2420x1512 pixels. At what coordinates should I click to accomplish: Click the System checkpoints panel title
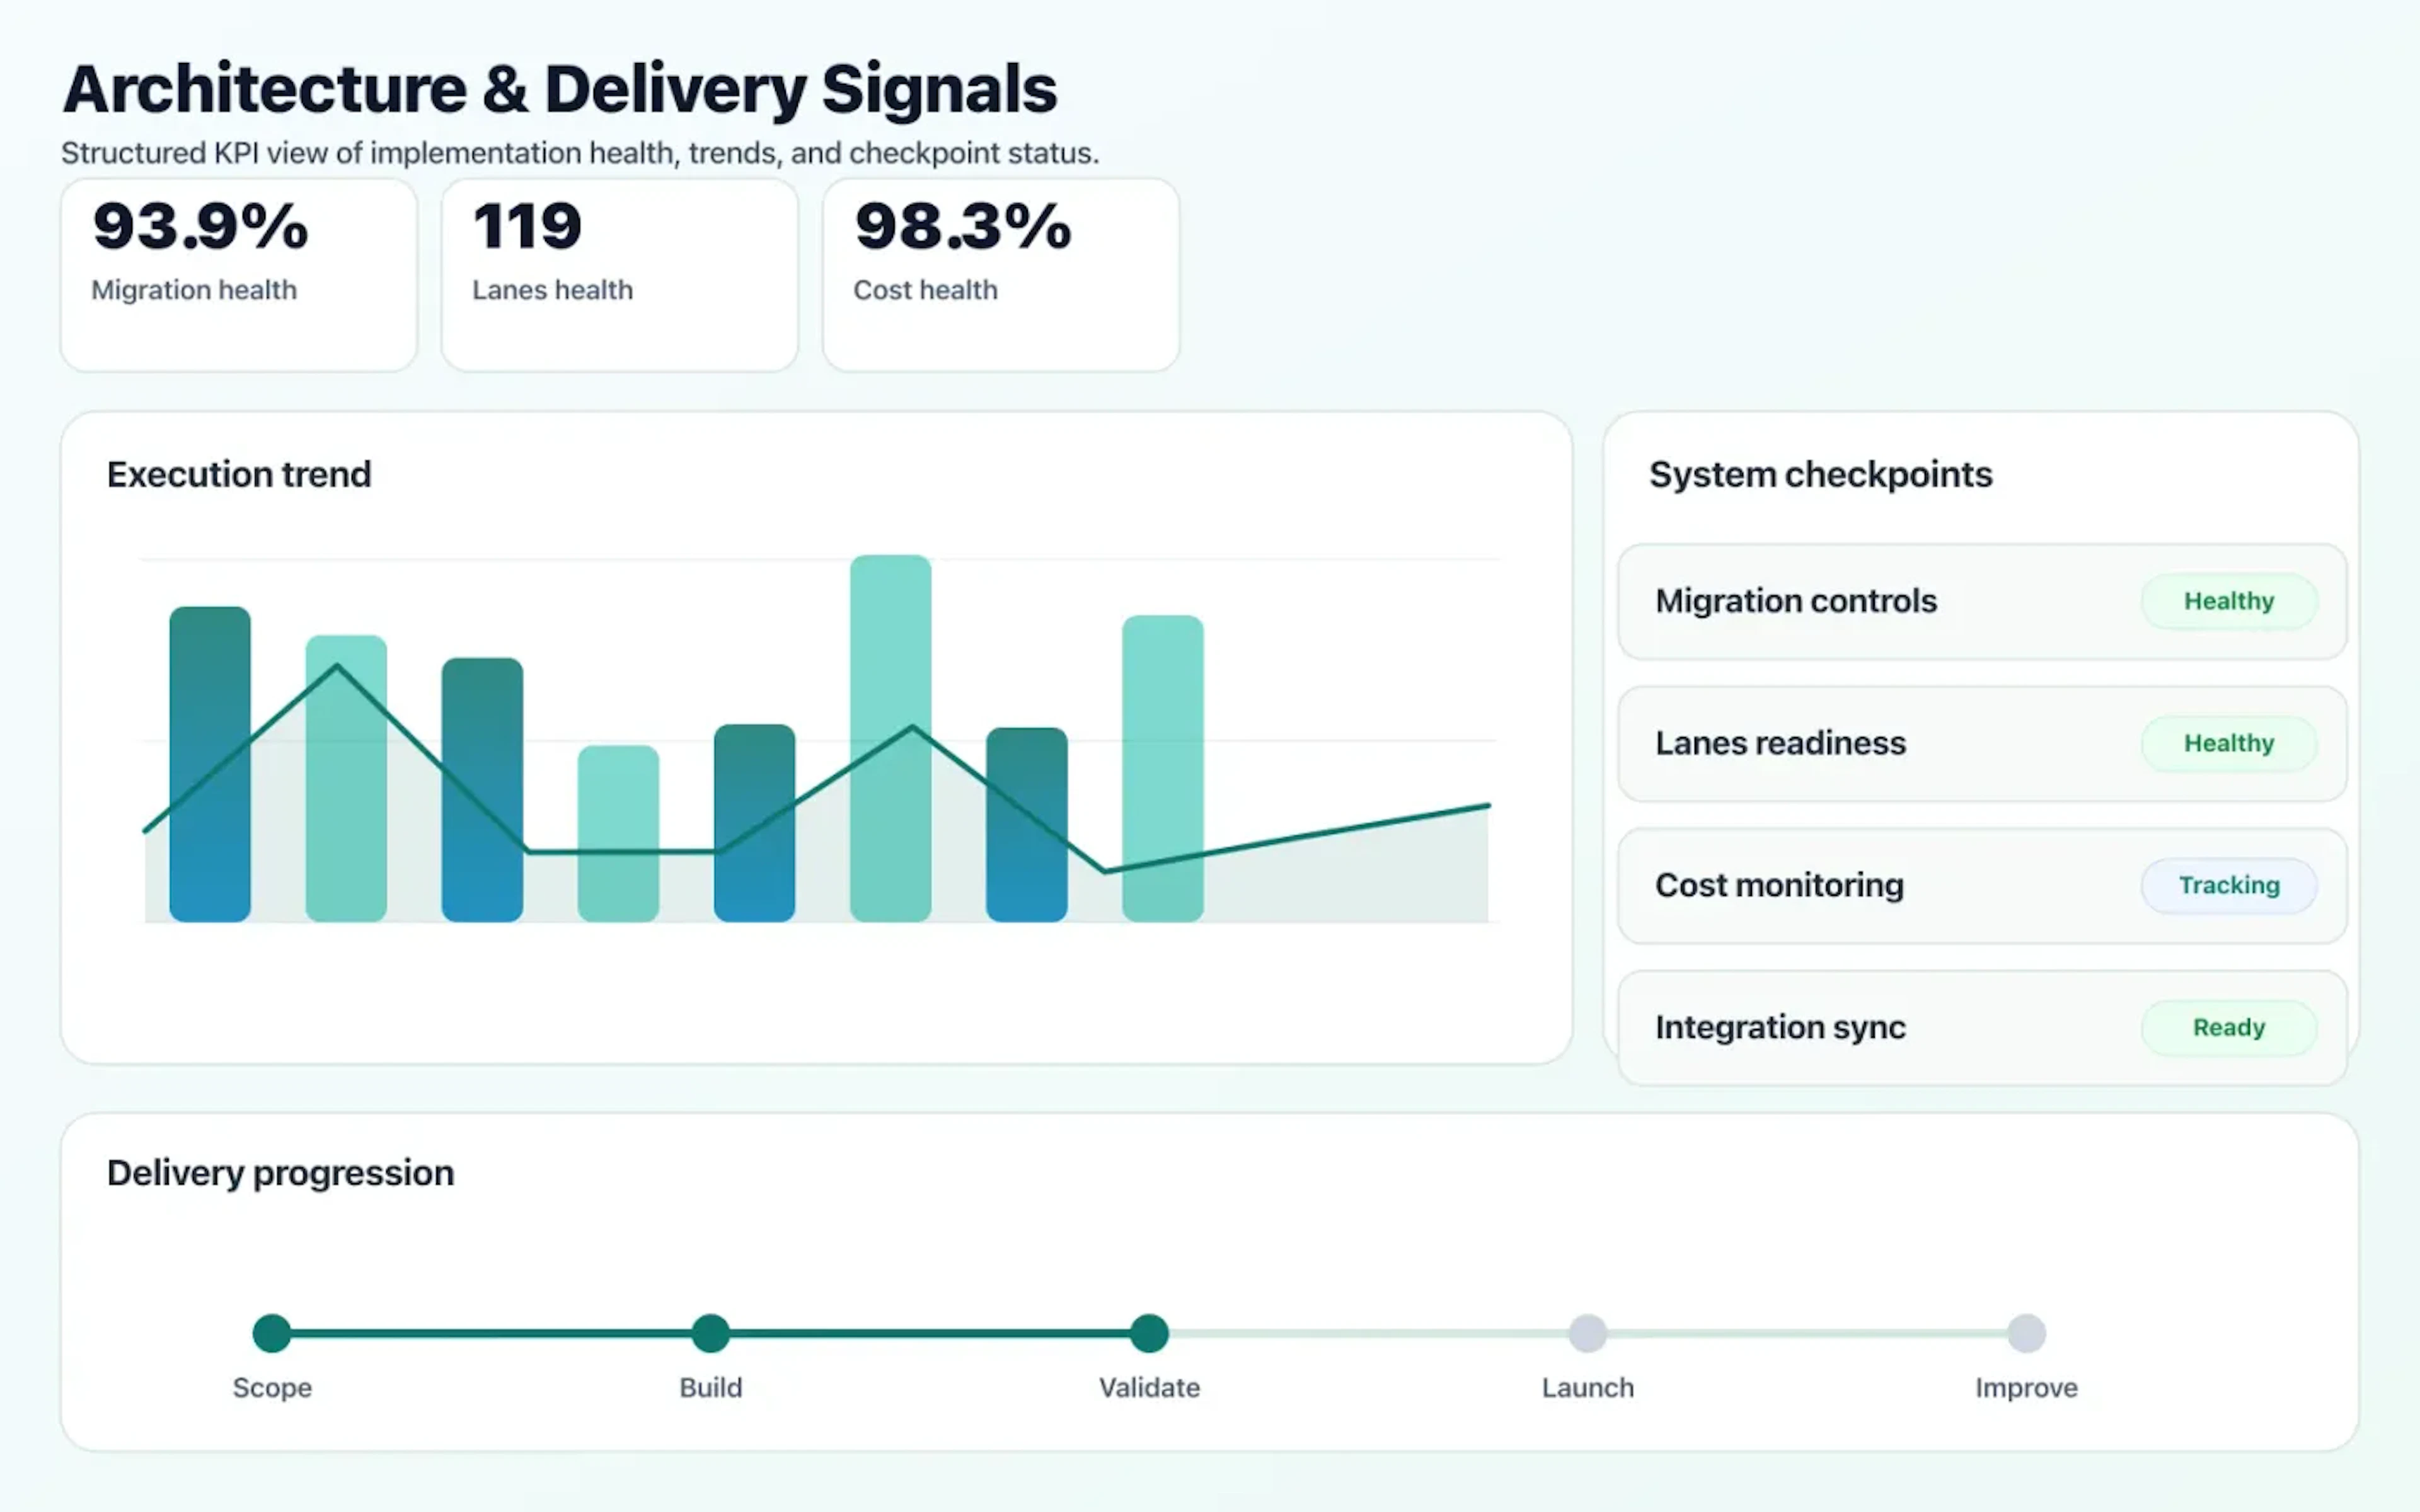click(1821, 474)
